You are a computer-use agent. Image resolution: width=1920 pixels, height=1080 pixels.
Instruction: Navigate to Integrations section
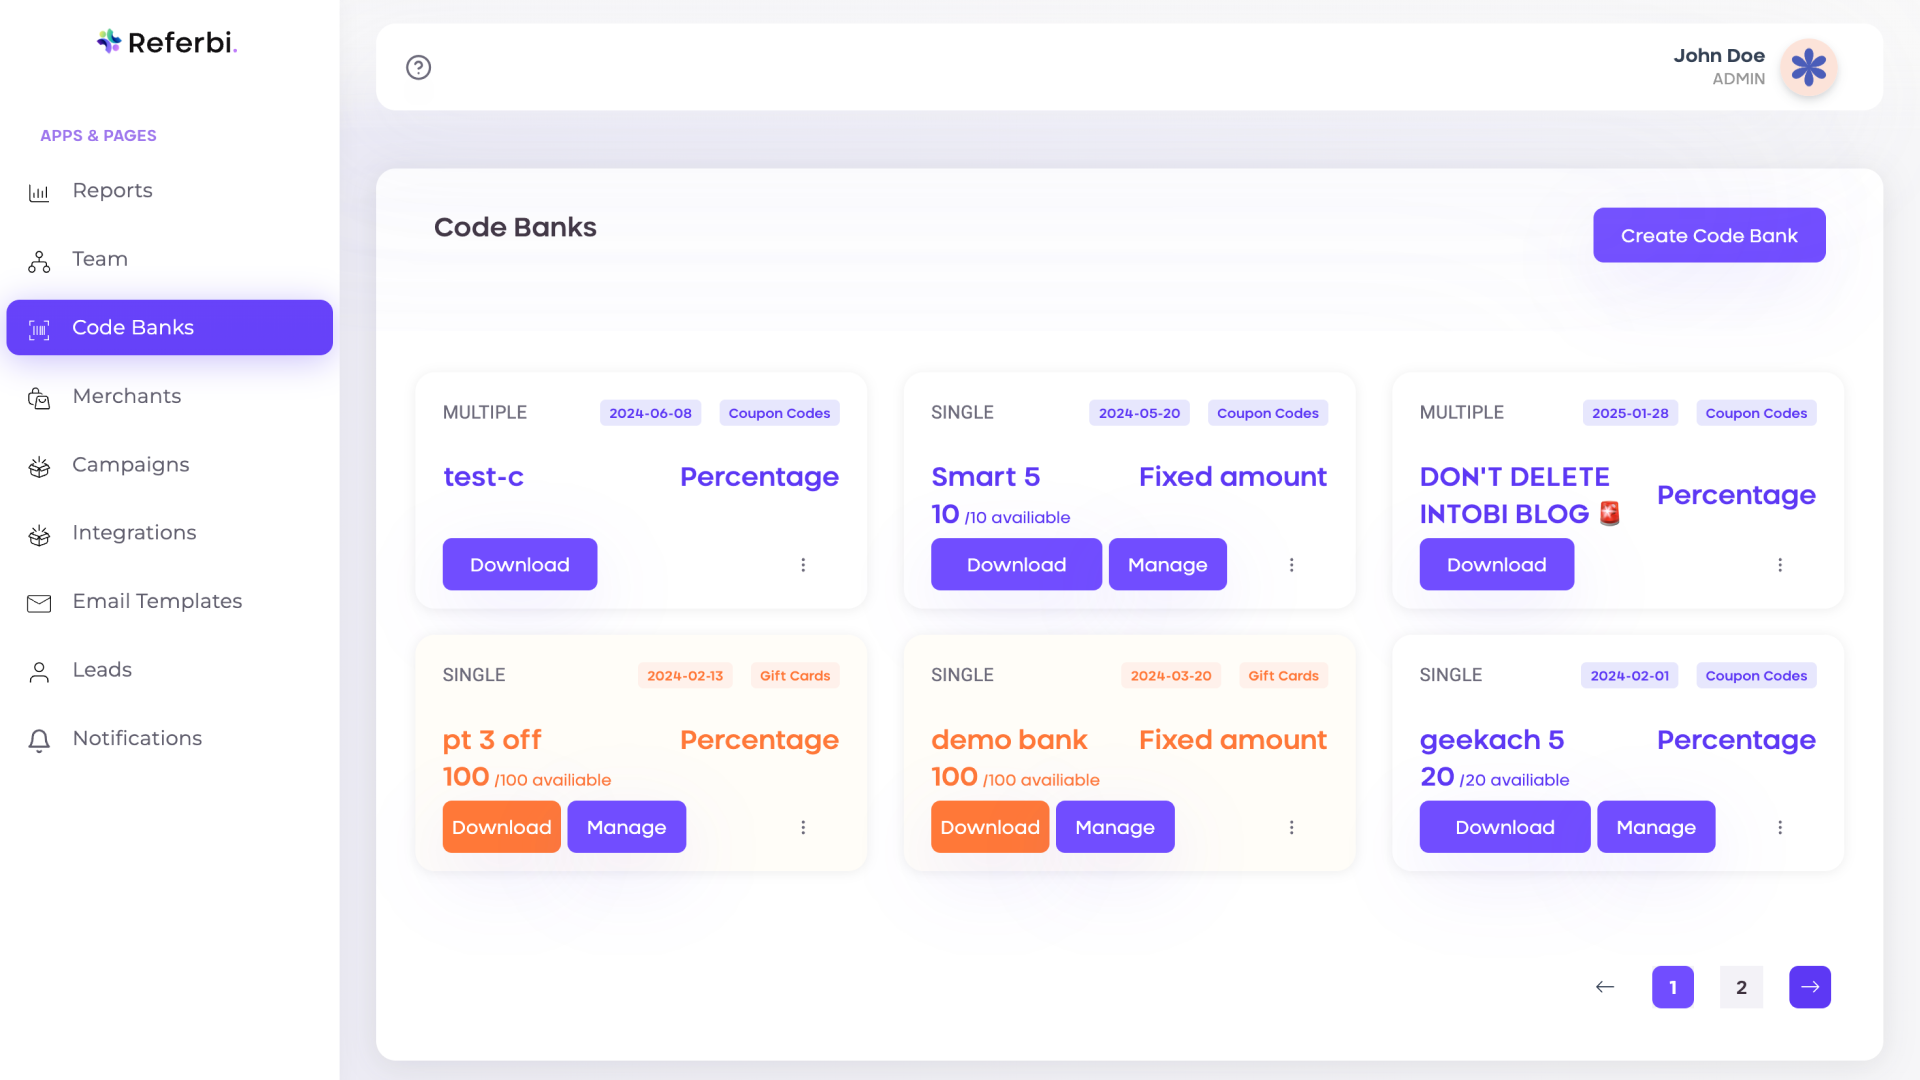tap(135, 533)
